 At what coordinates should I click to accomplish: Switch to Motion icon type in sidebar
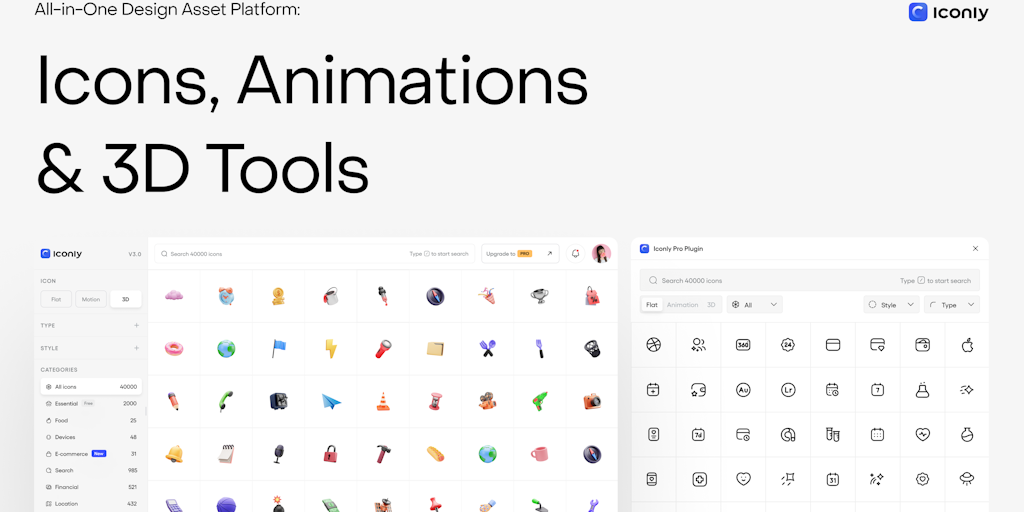91,299
